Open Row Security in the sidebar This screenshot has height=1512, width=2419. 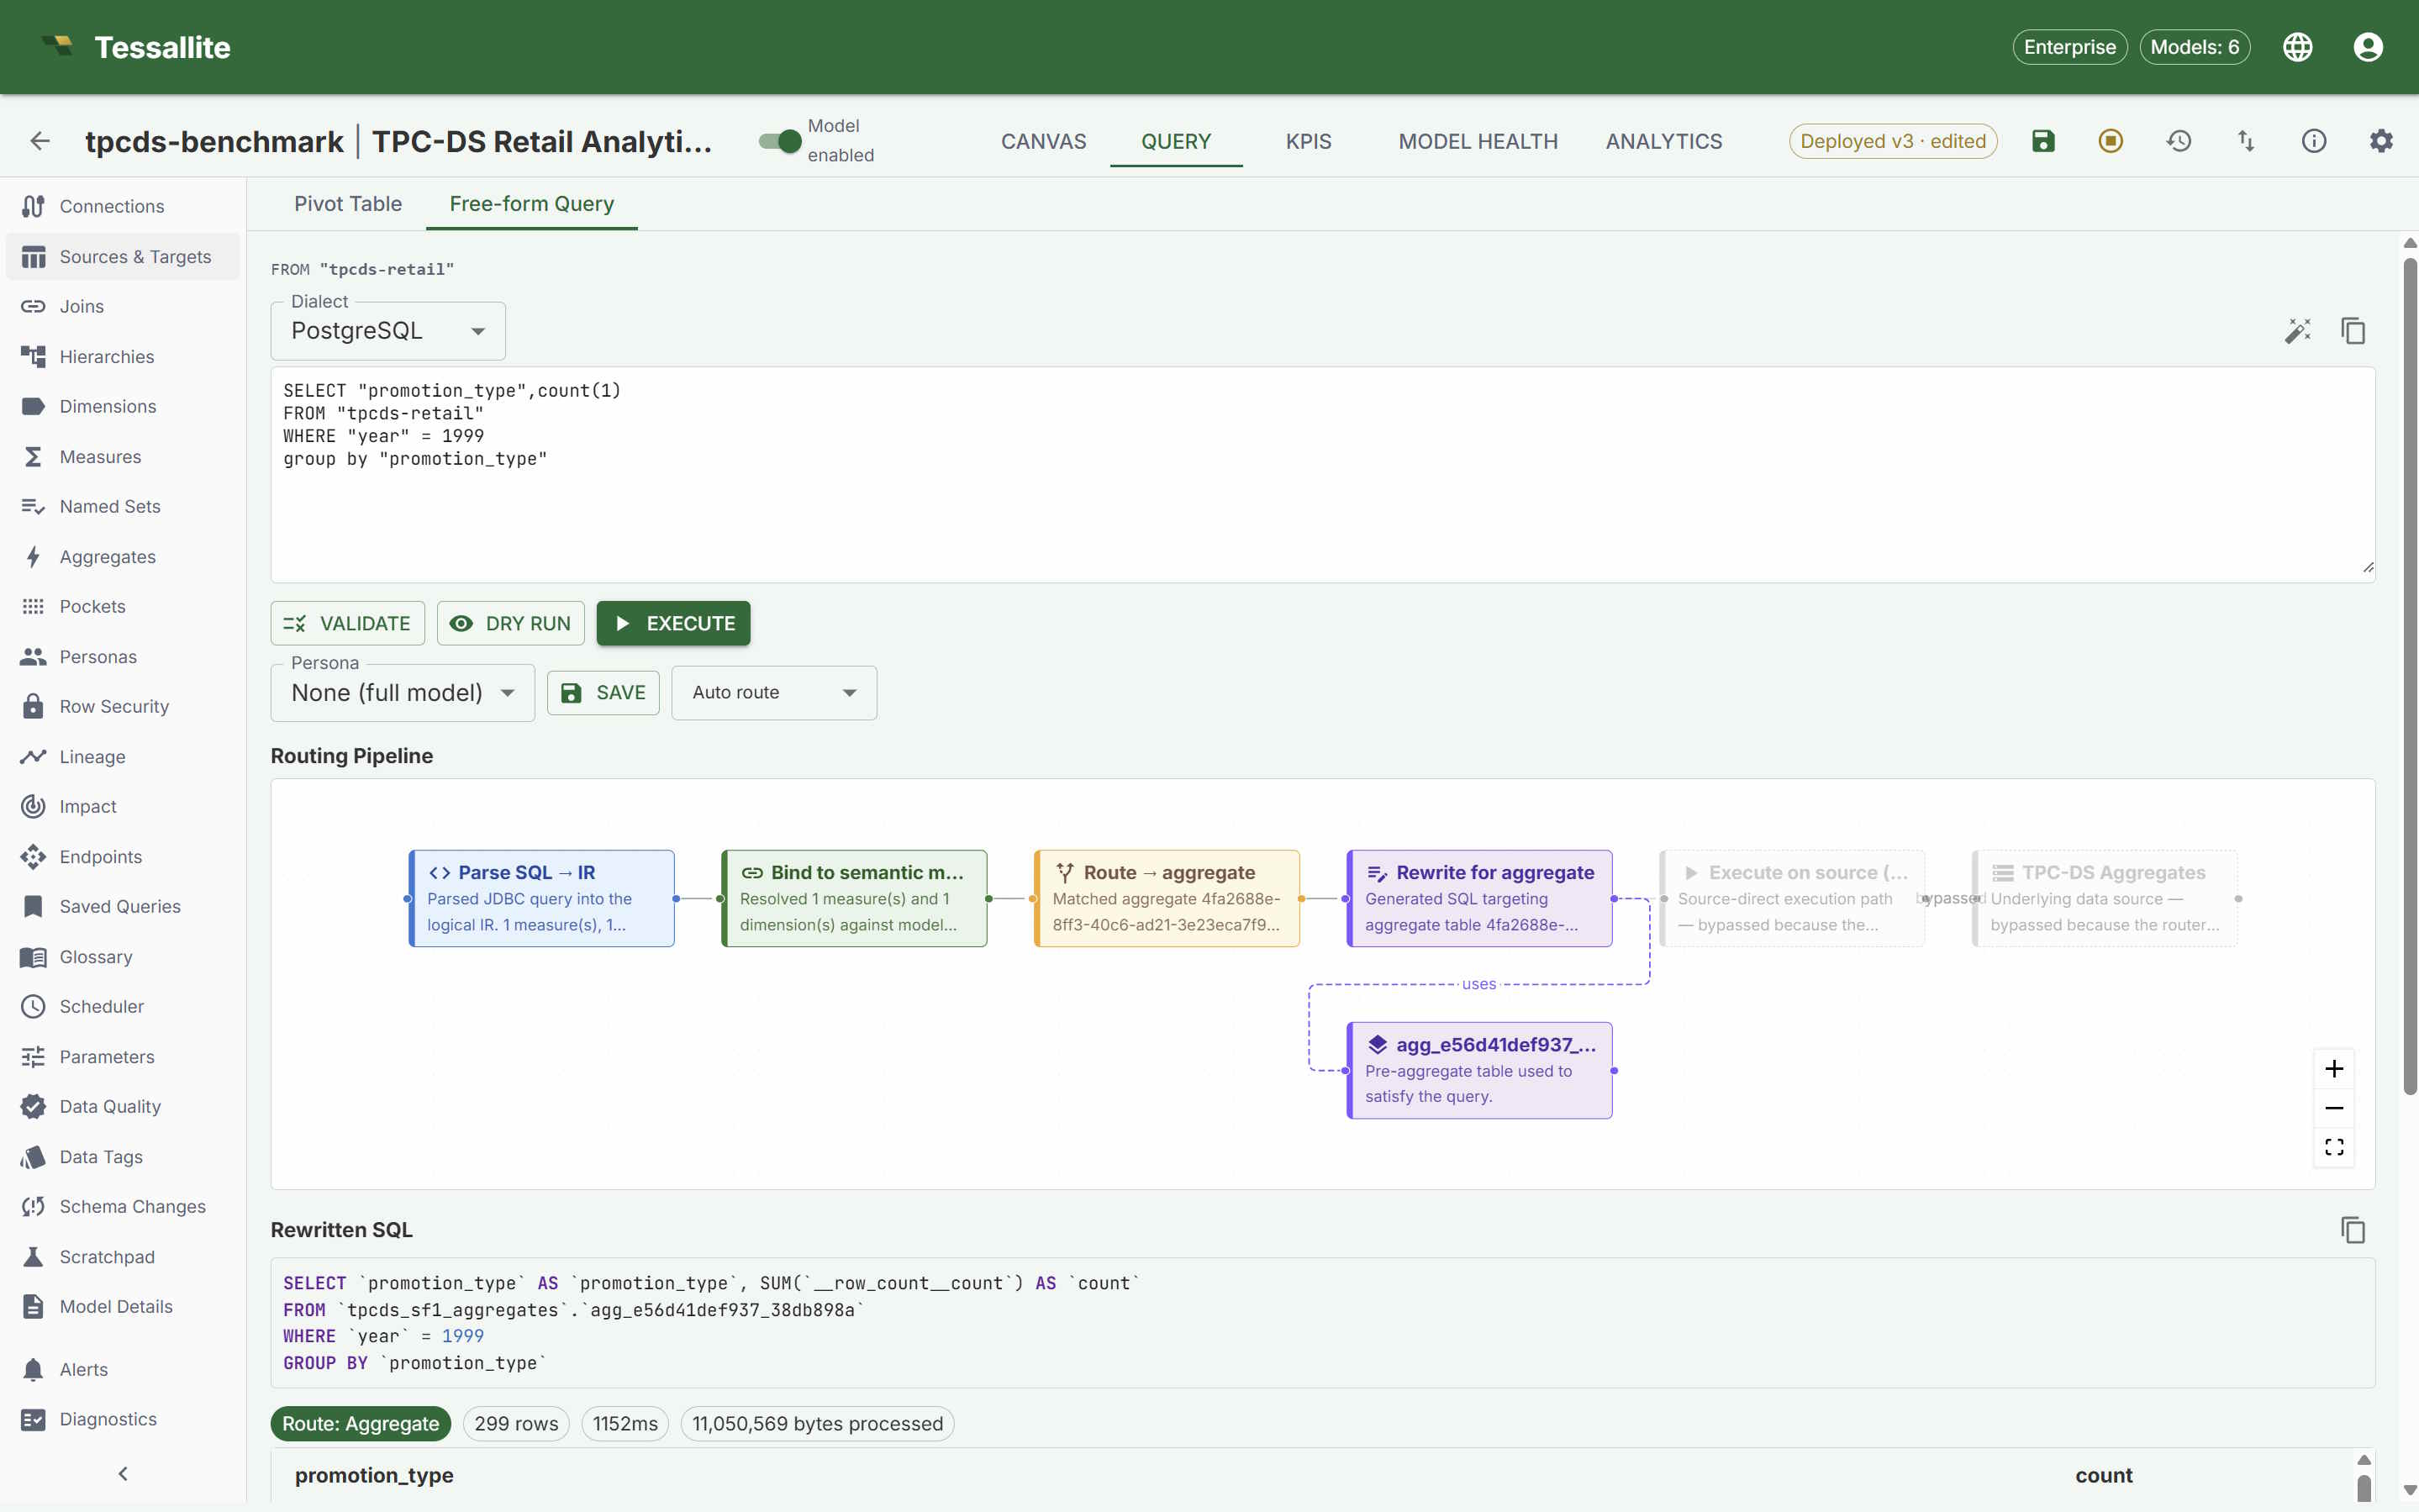123,707
